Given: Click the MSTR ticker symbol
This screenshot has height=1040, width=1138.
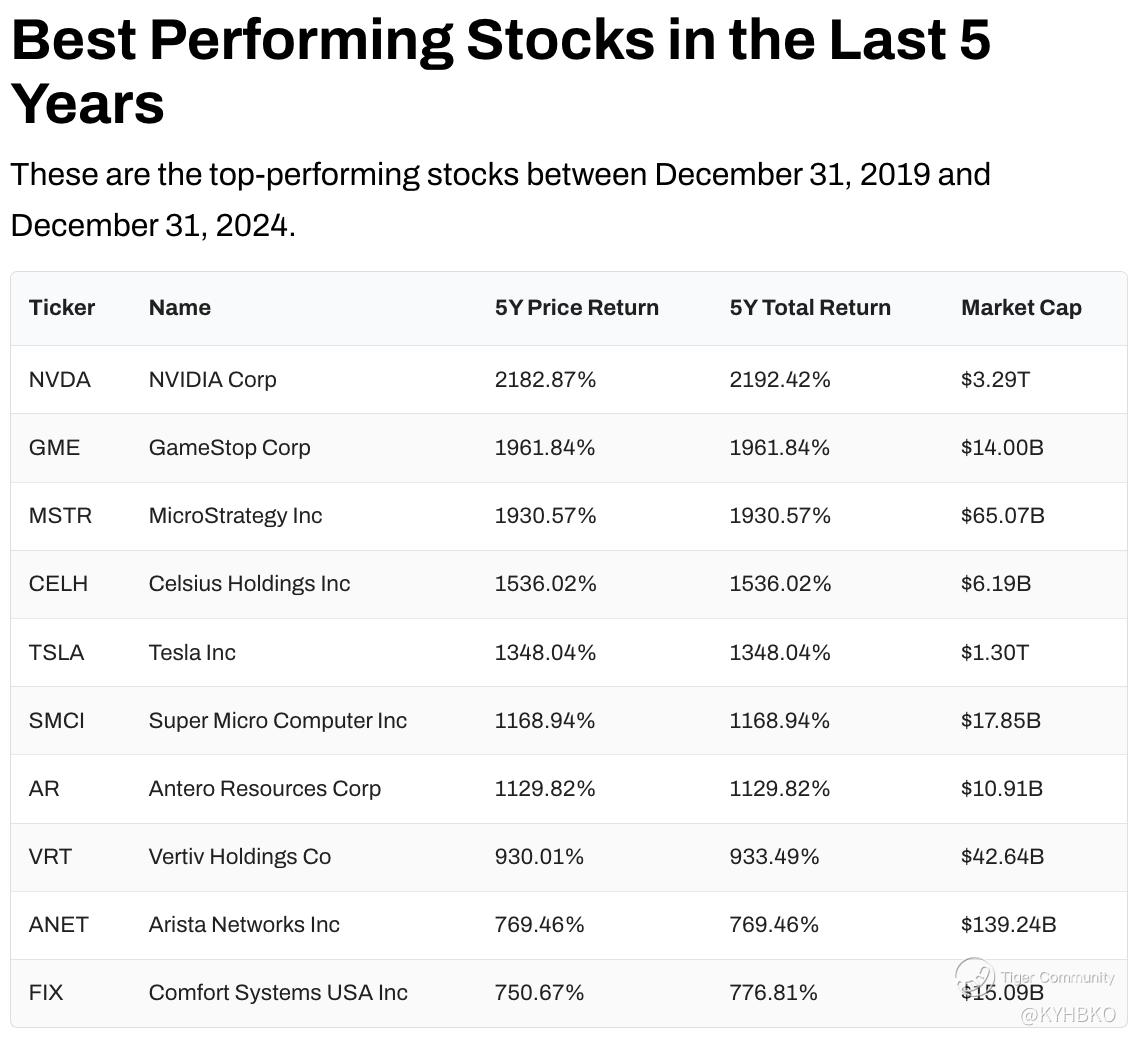Looking at the screenshot, I should tap(60, 516).
